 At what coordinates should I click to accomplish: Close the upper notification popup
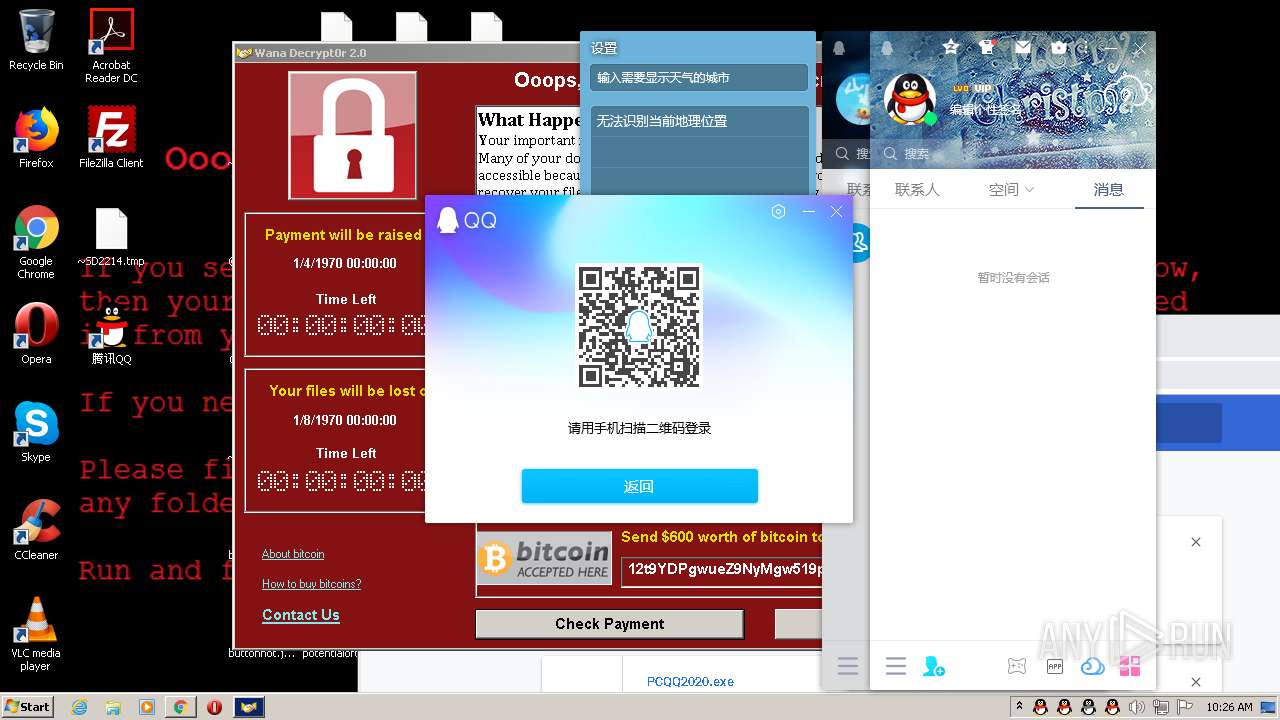1195,542
